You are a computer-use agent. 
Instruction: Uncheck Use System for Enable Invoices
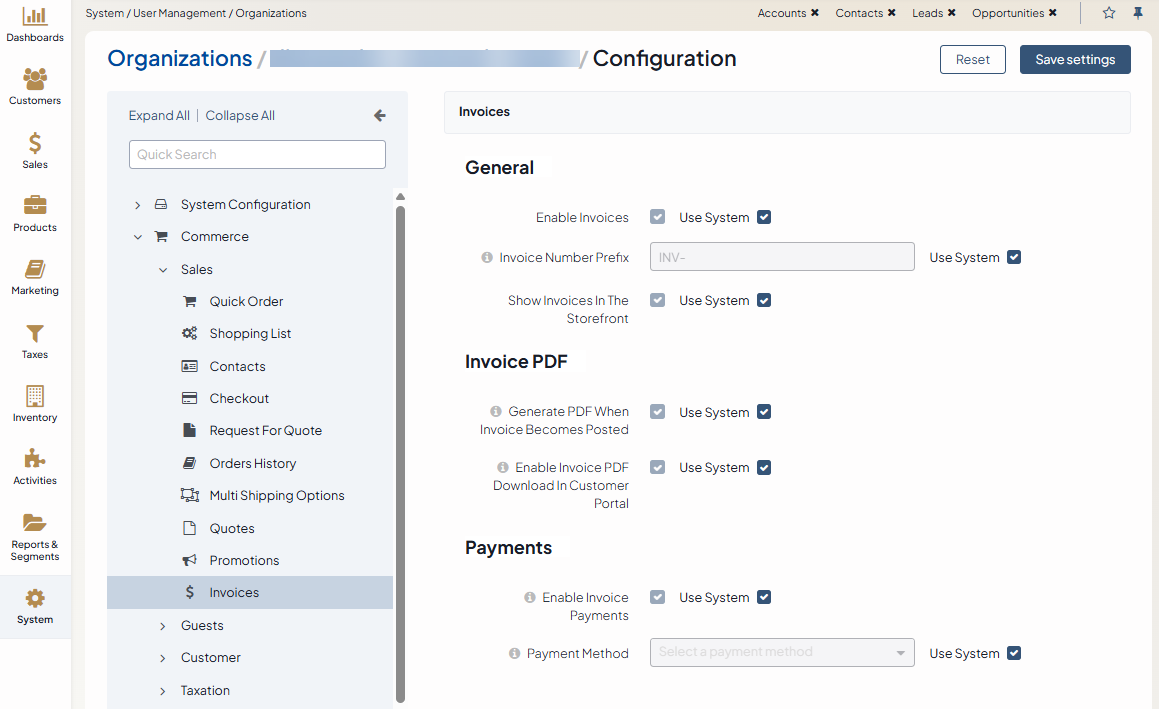point(764,217)
